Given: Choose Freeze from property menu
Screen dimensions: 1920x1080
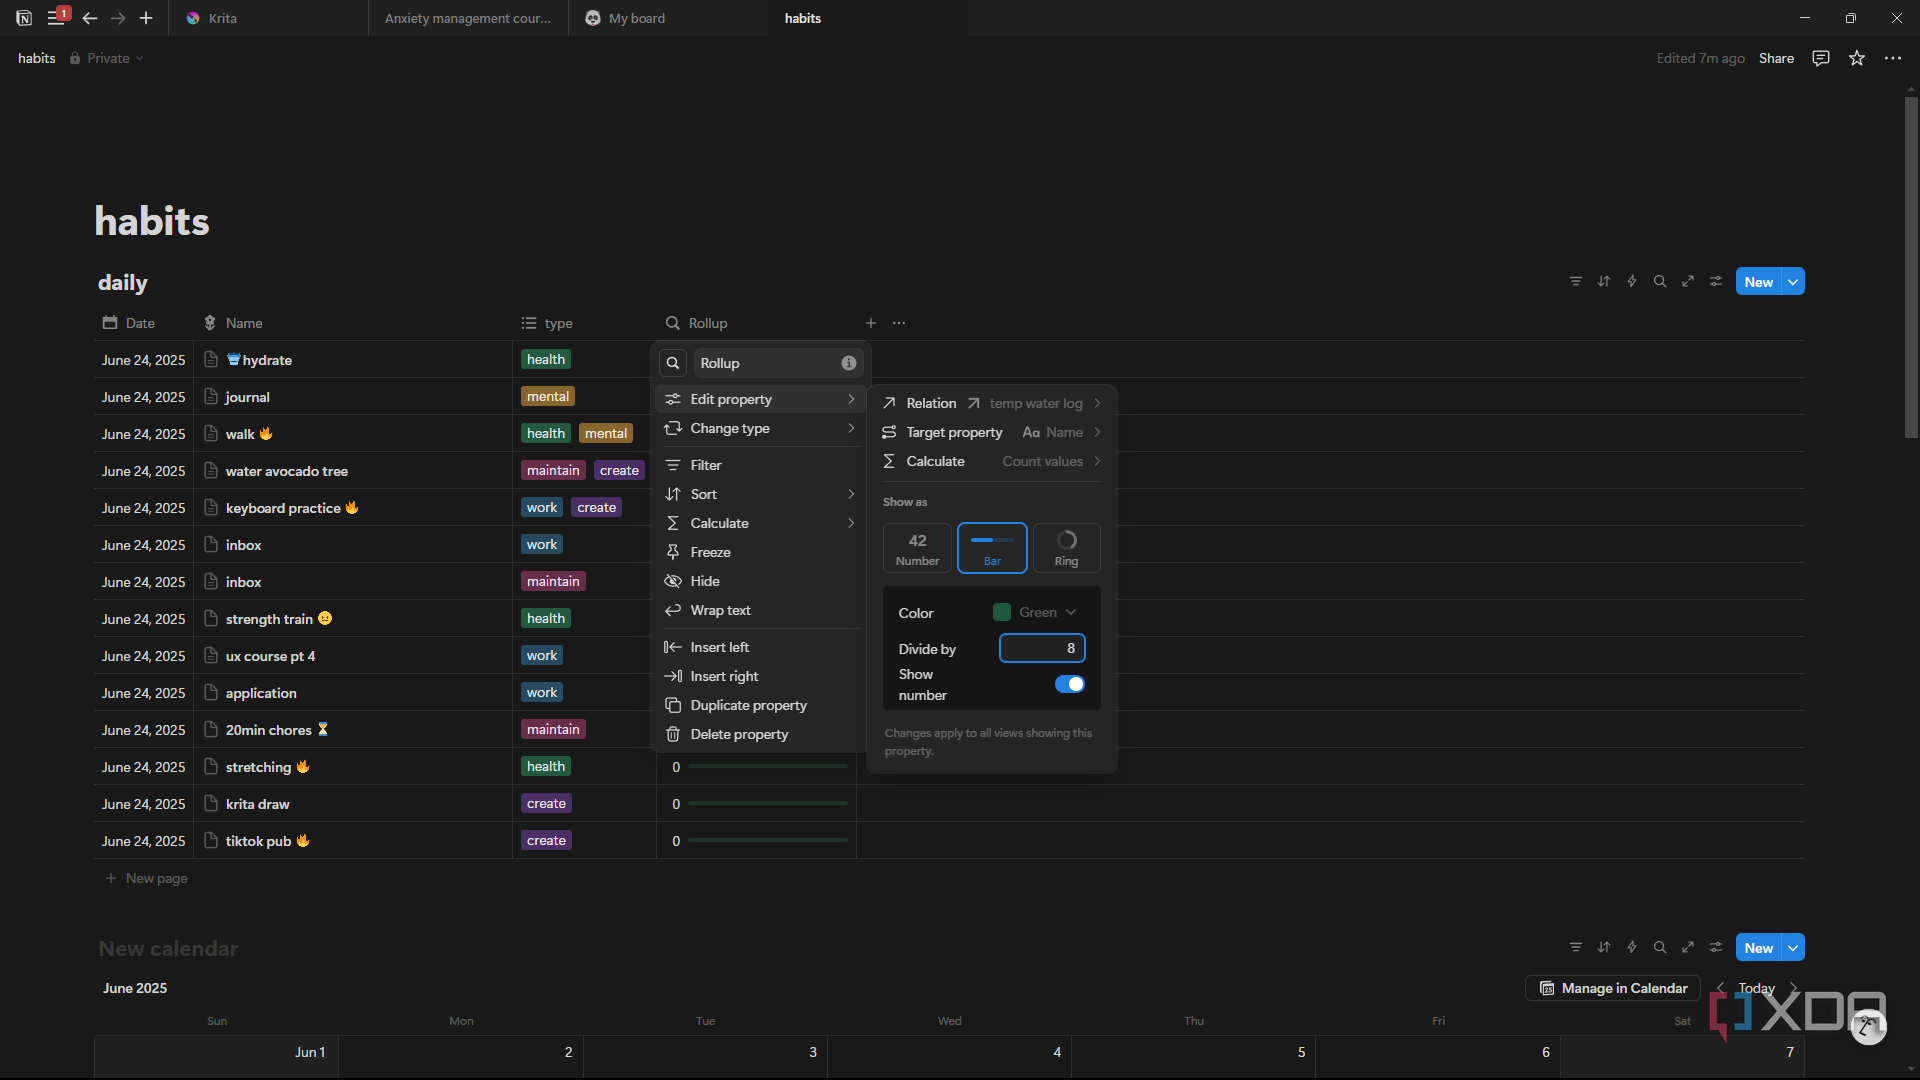Looking at the screenshot, I should (x=759, y=552).
